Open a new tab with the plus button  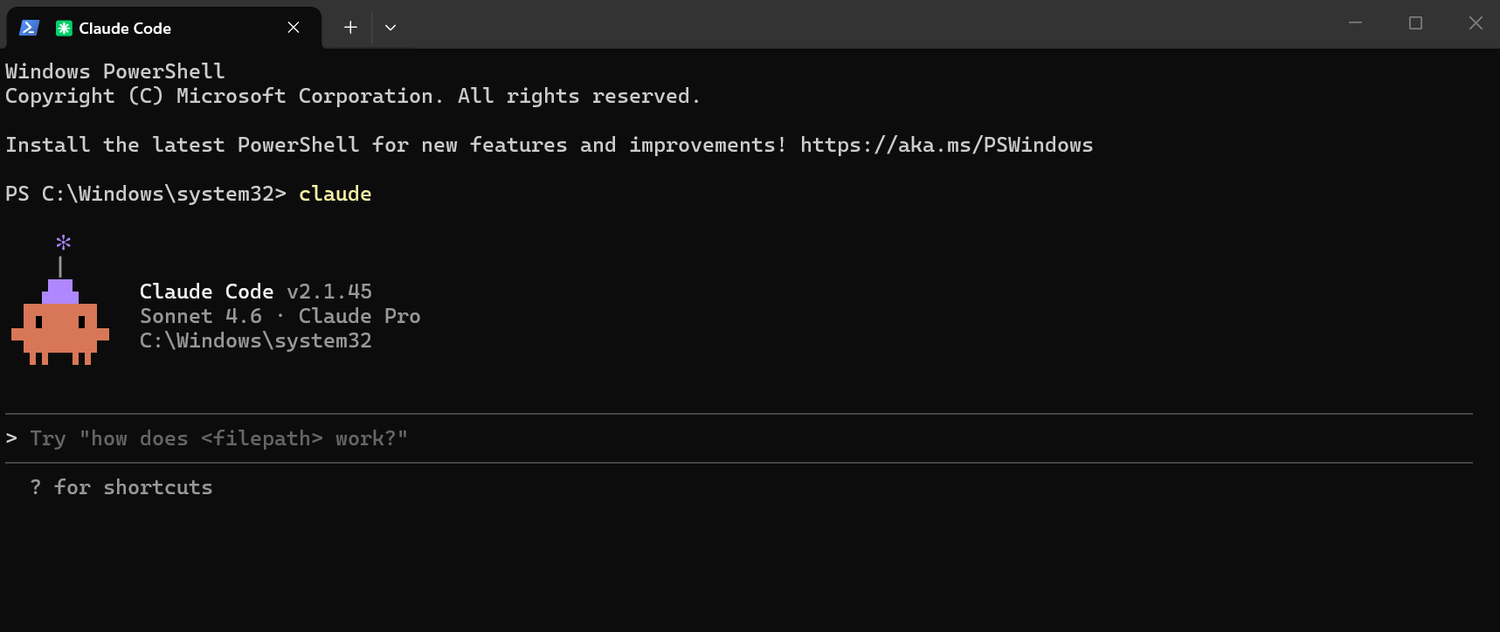click(350, 28)
